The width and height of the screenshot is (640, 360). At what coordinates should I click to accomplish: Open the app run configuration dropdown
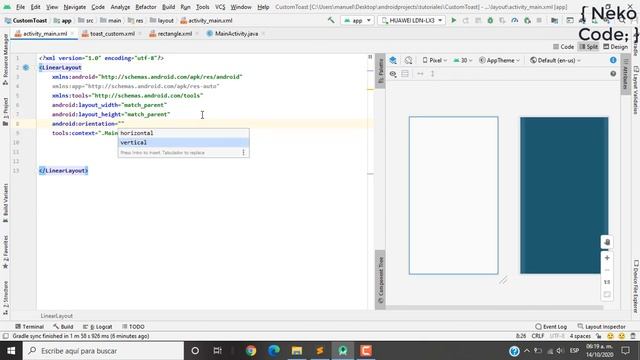(358, 20)
